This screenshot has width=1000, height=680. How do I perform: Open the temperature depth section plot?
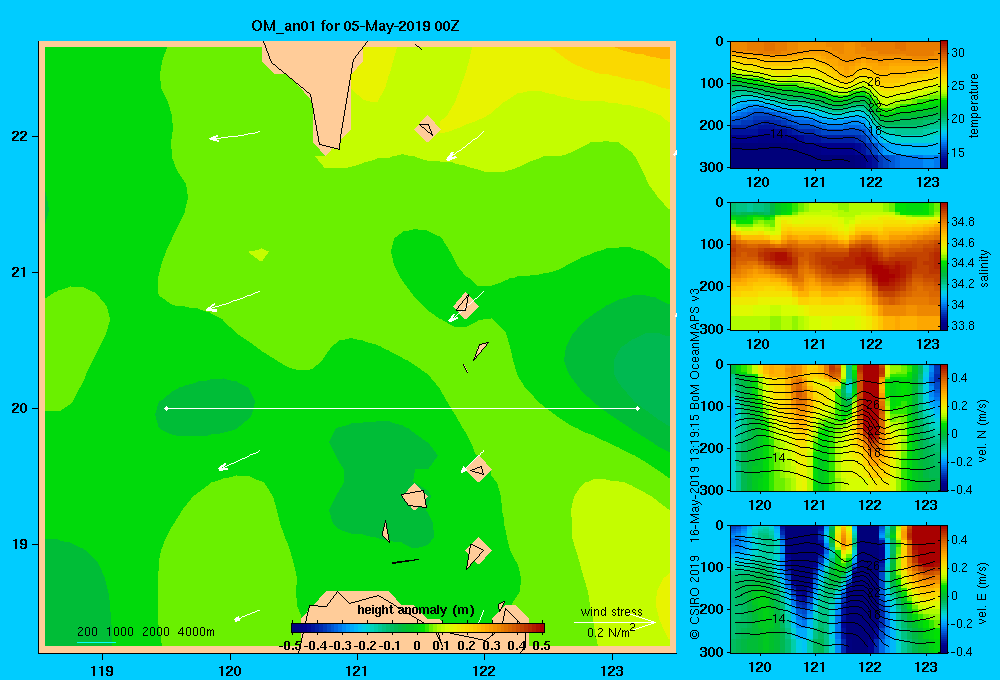coord(834,104)
